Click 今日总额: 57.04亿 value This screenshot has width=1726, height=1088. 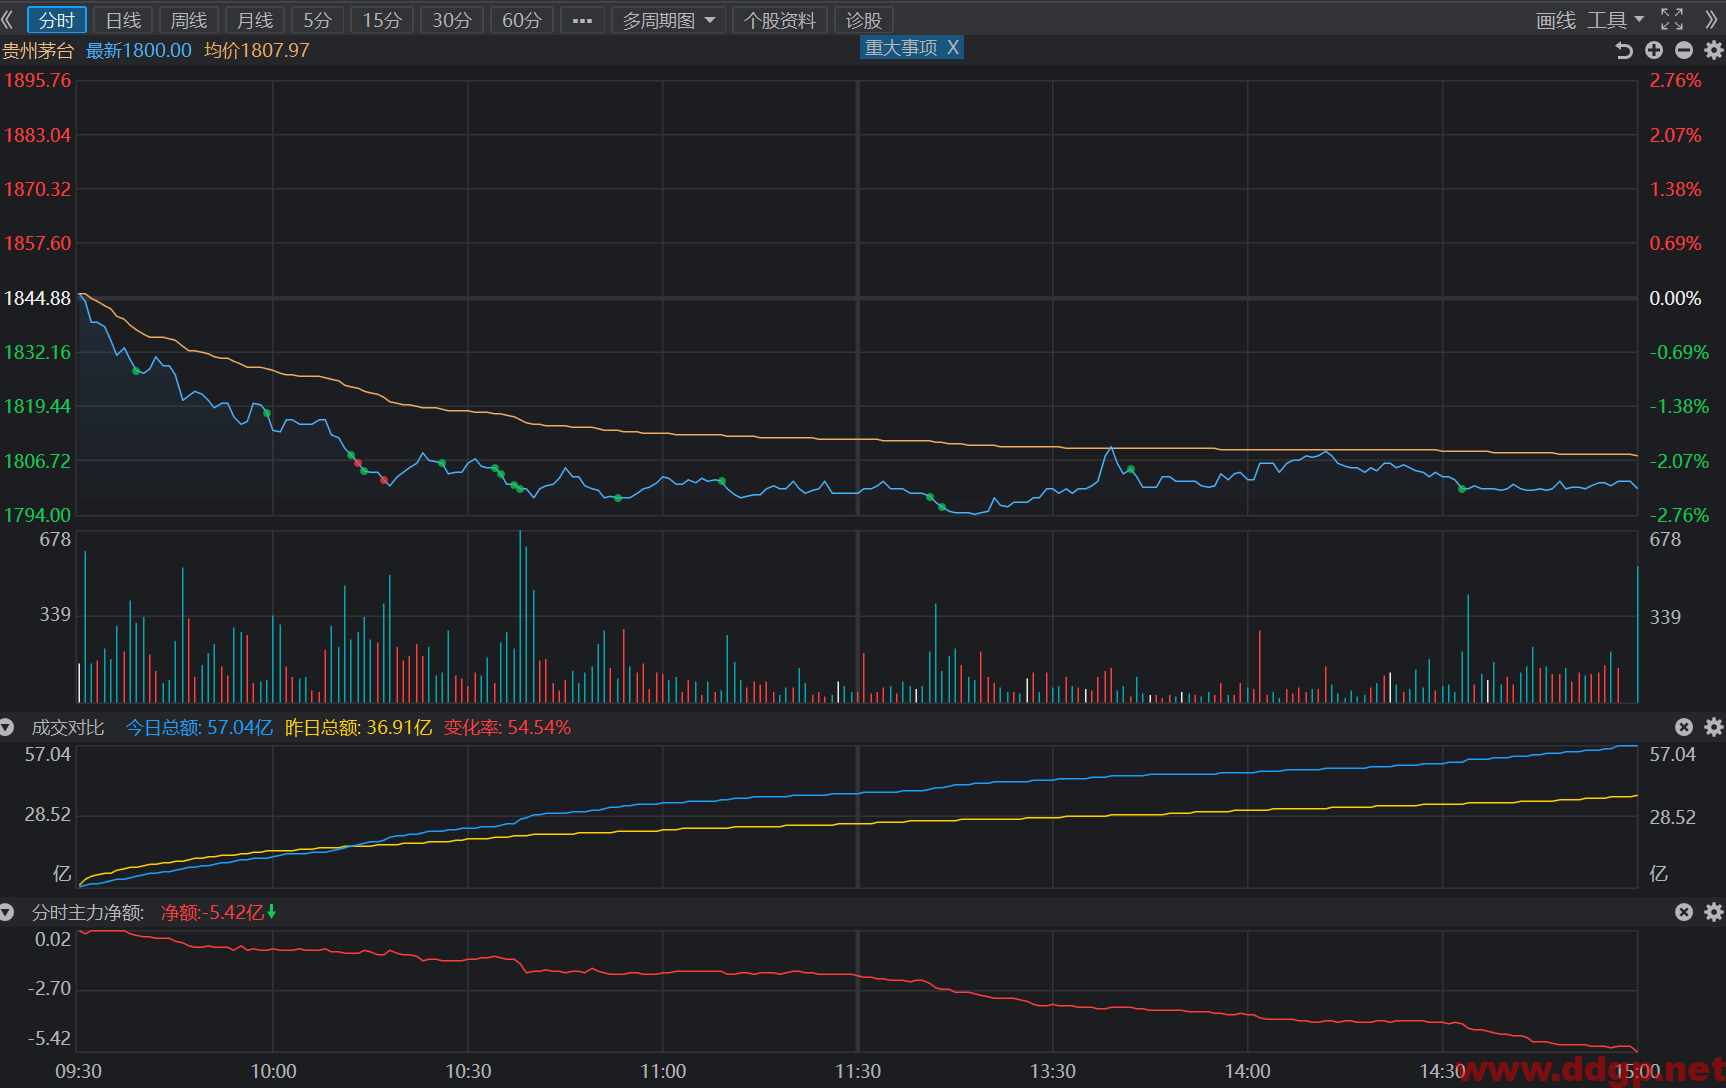[x=199, y=727]
